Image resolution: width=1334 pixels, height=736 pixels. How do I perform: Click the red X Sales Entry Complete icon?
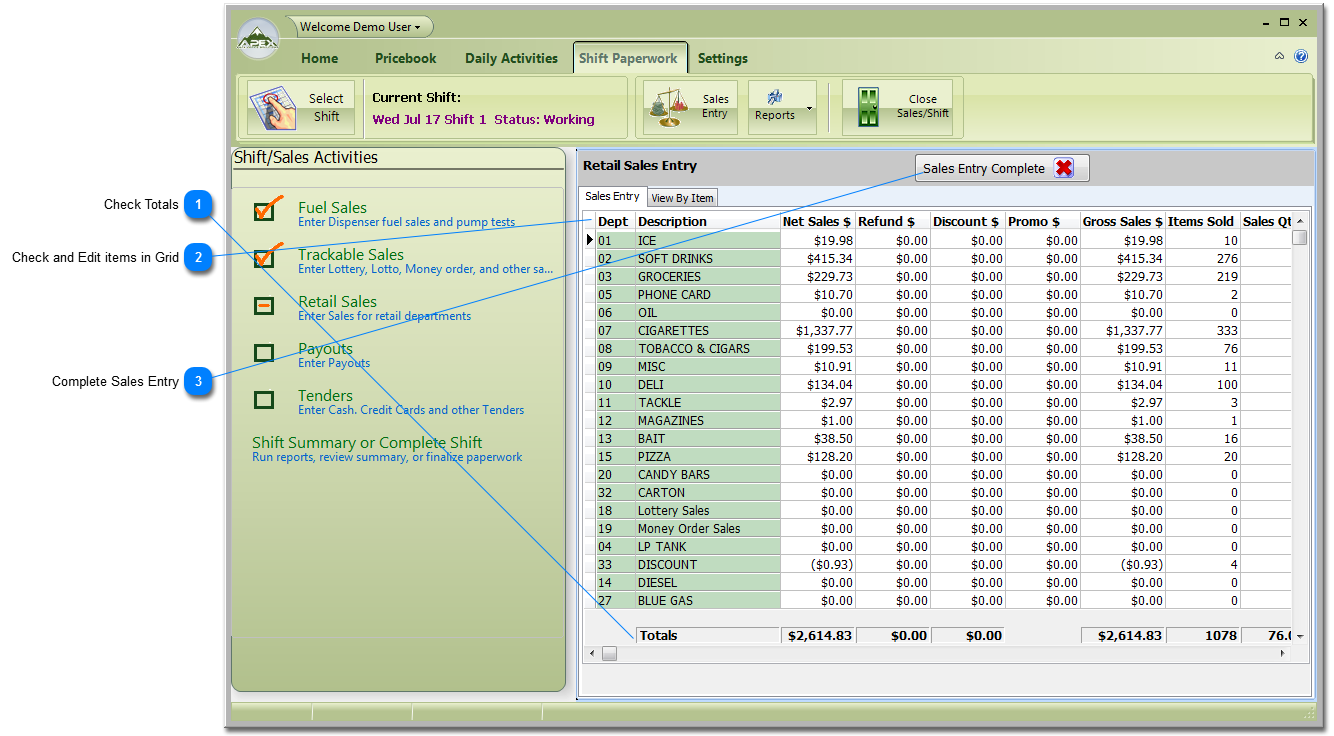click(x=1064, y=169)
